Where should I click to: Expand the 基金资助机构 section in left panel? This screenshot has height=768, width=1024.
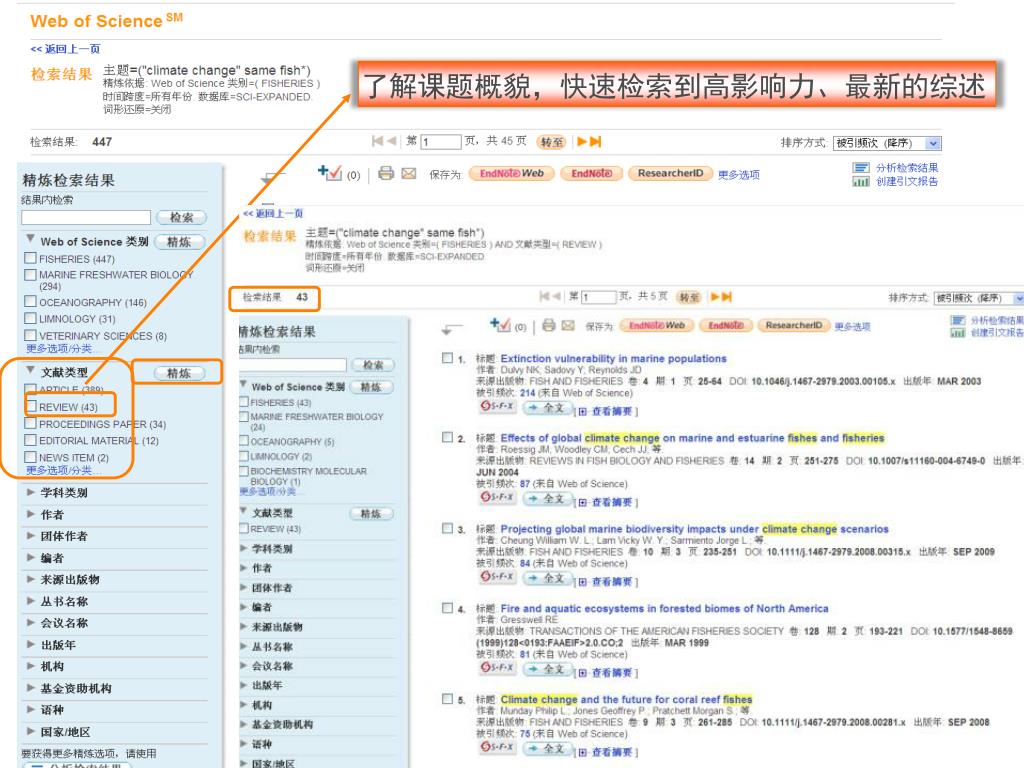click(x=31, y=688)
